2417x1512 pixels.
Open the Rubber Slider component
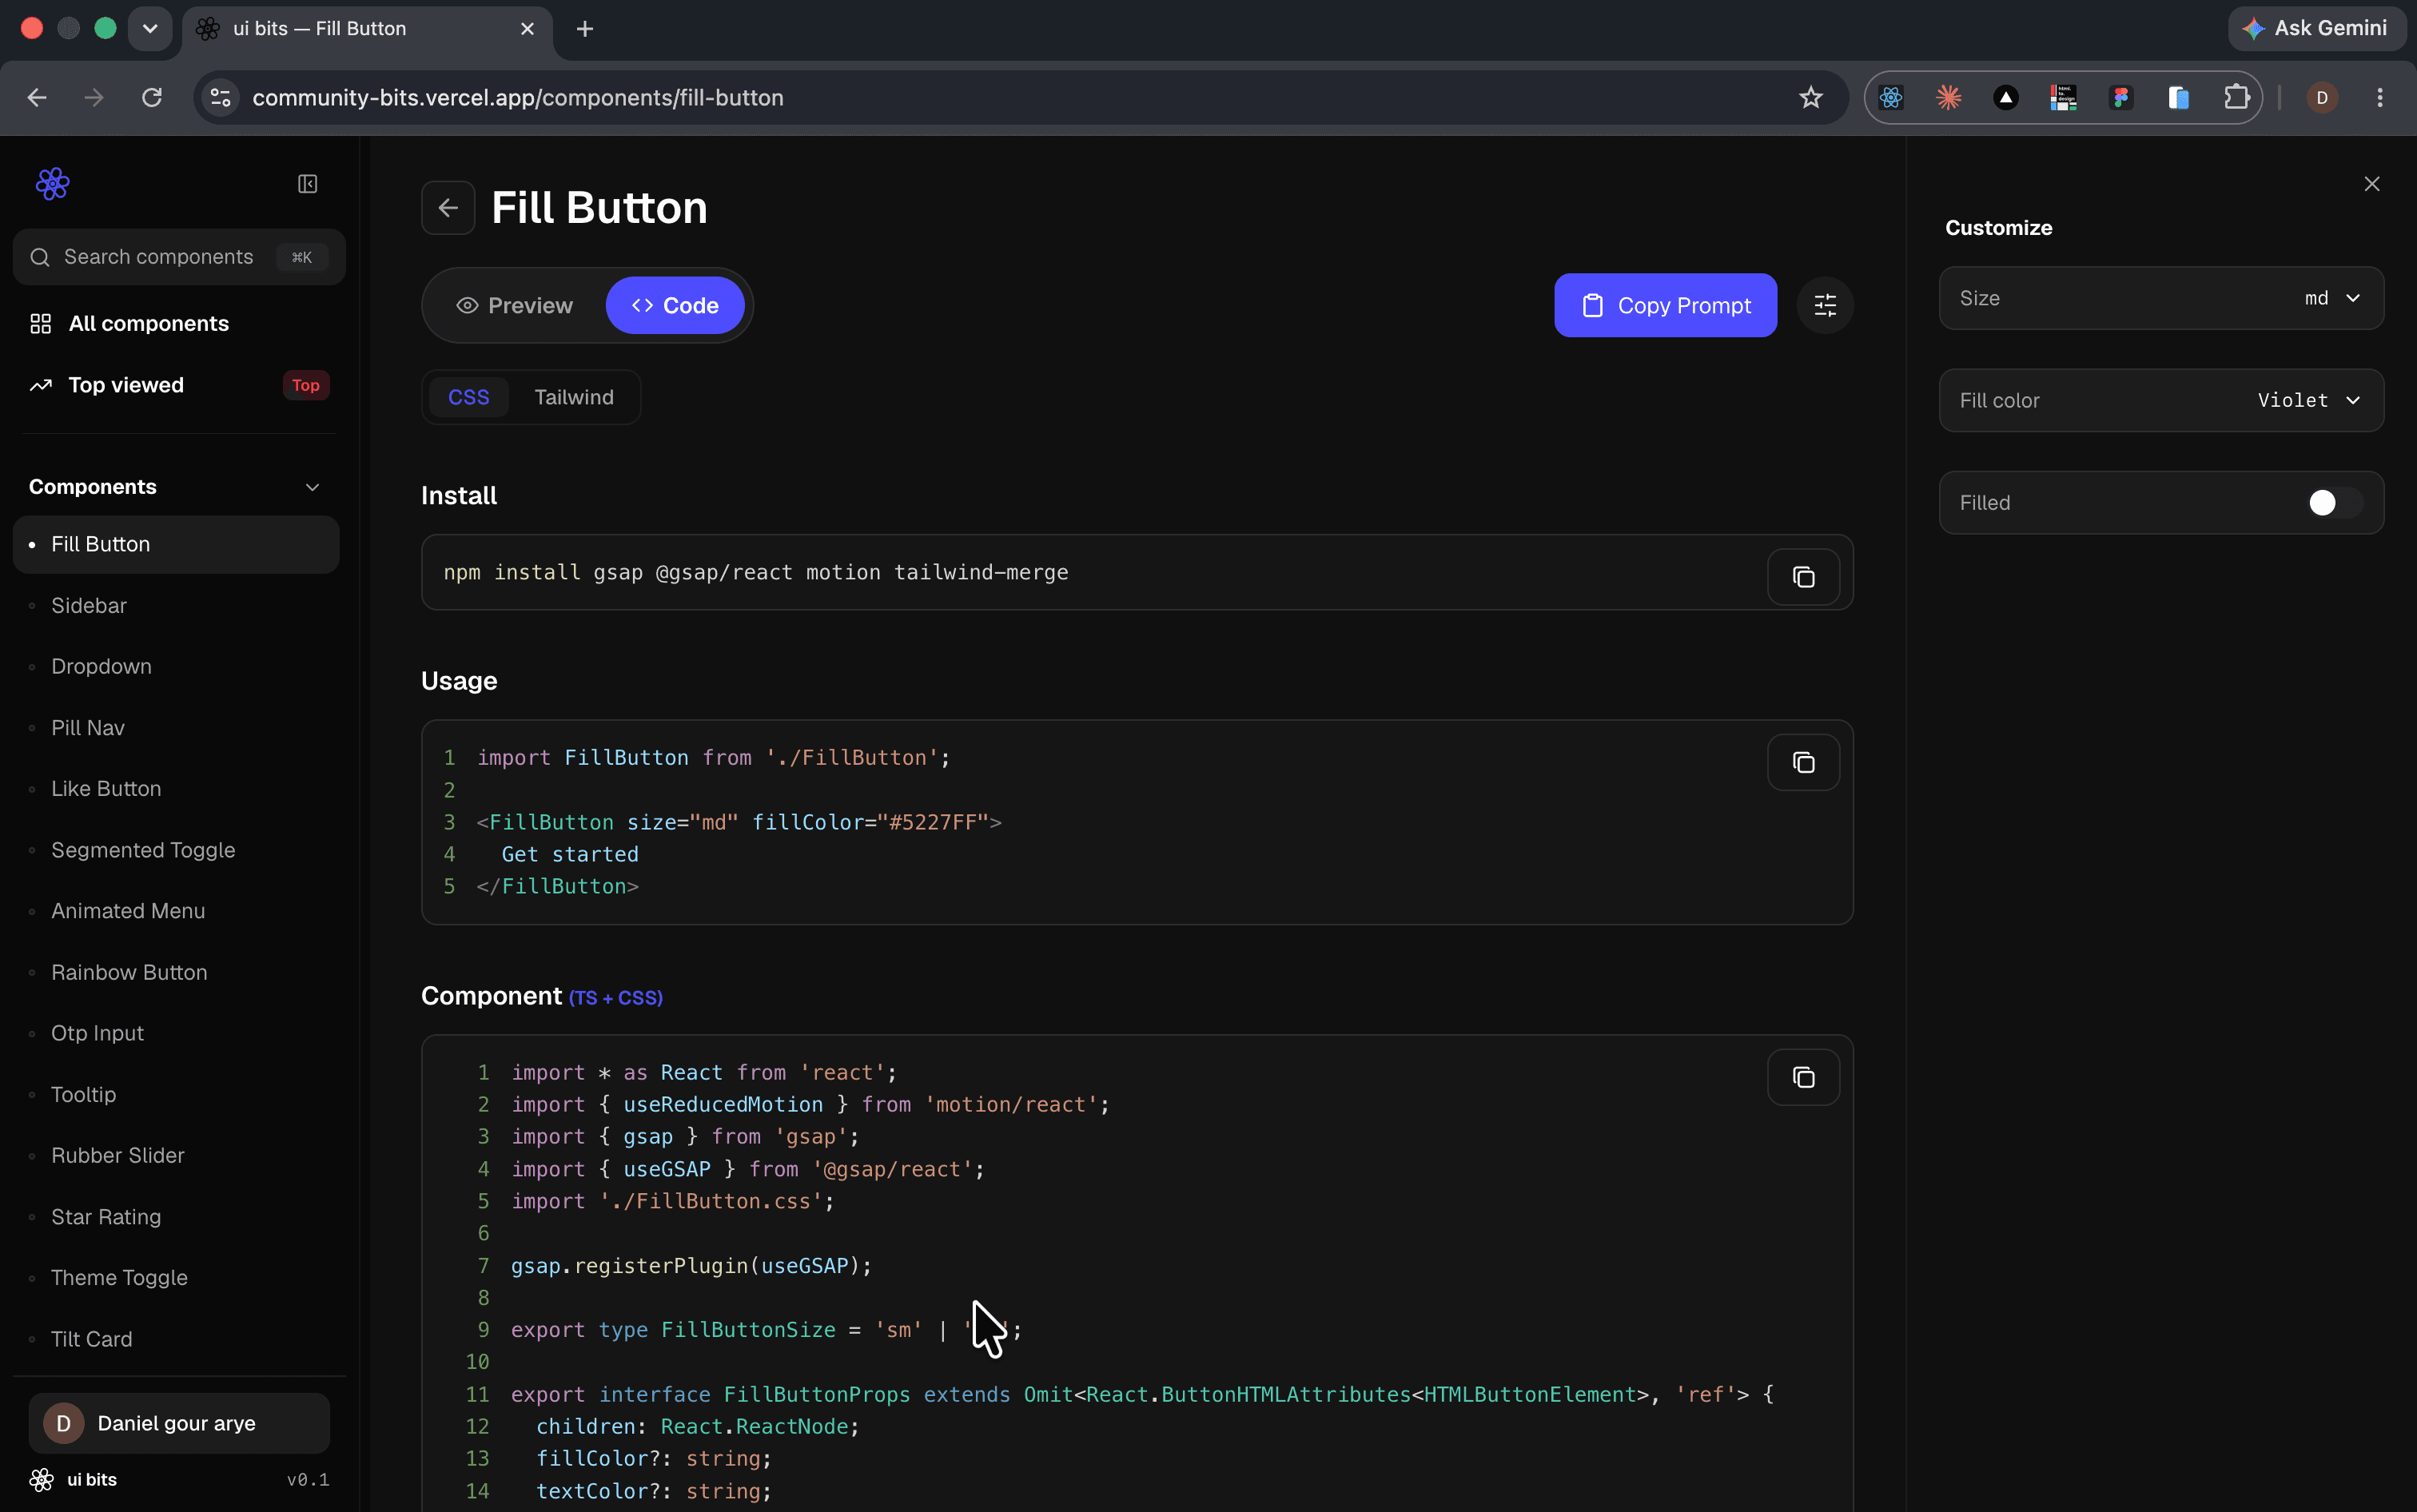(x=176, y=1156)
